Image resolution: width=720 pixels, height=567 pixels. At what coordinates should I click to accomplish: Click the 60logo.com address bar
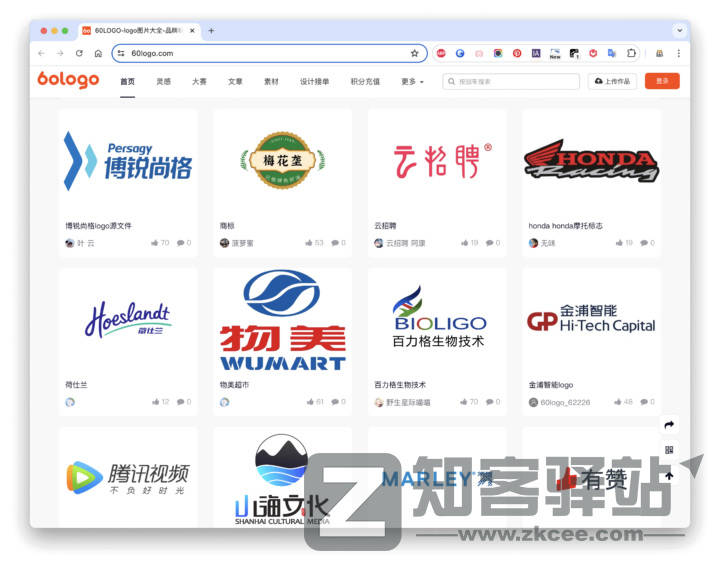coord(269,53)
